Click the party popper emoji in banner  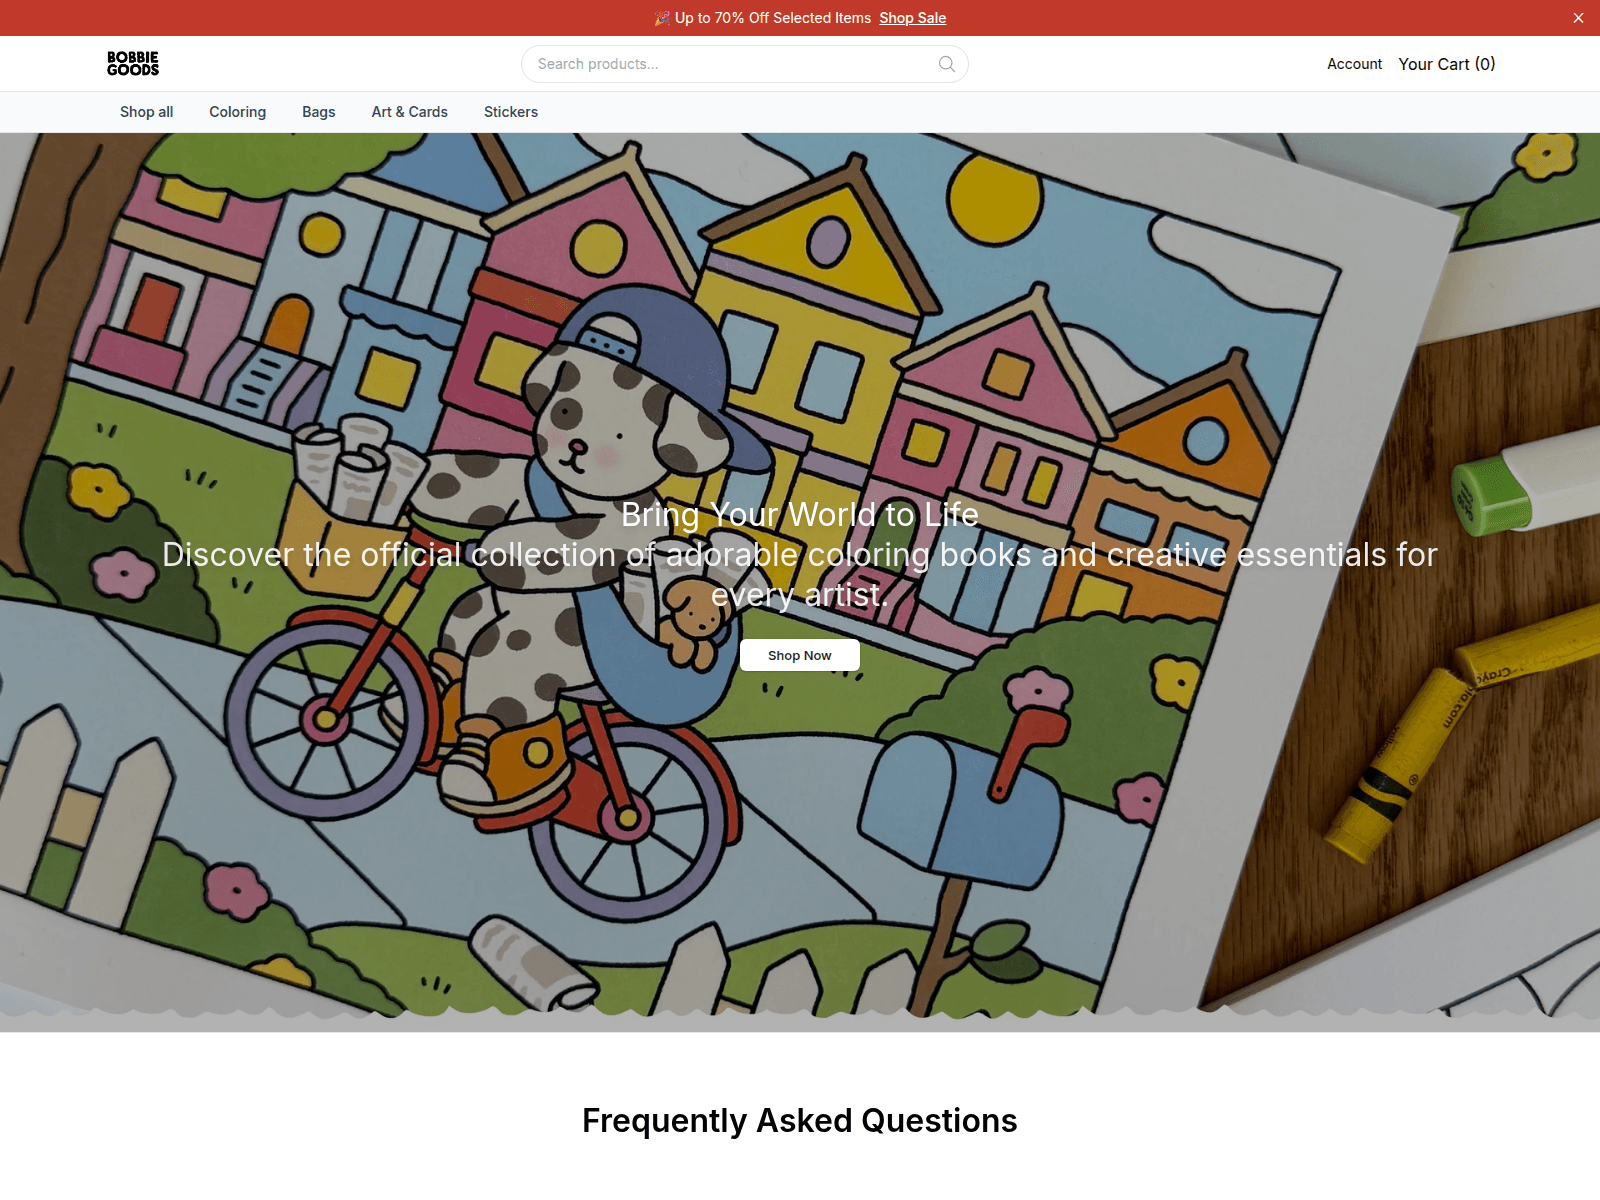662,18
